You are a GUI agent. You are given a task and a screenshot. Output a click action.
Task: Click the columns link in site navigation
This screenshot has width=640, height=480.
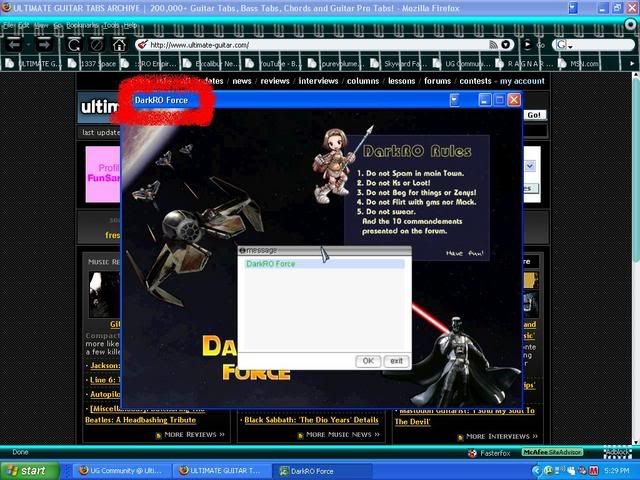pyautogui.click(x=363, y=81)
